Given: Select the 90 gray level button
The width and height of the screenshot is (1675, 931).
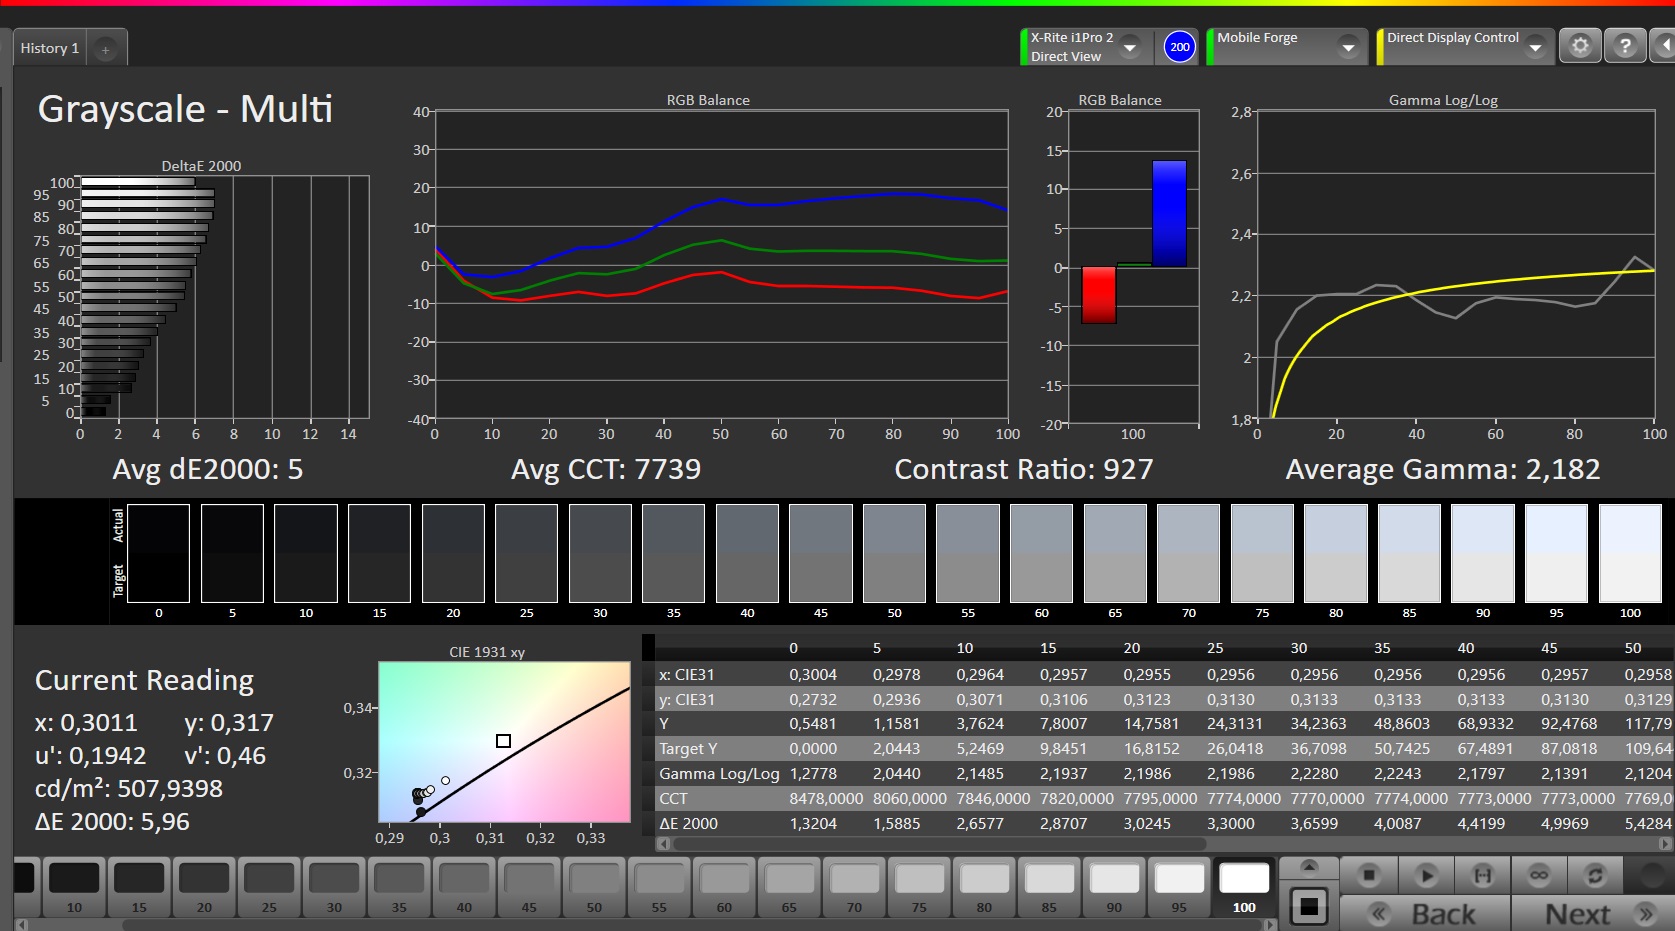Looking at the screenshot, I should click(1114, 887).
